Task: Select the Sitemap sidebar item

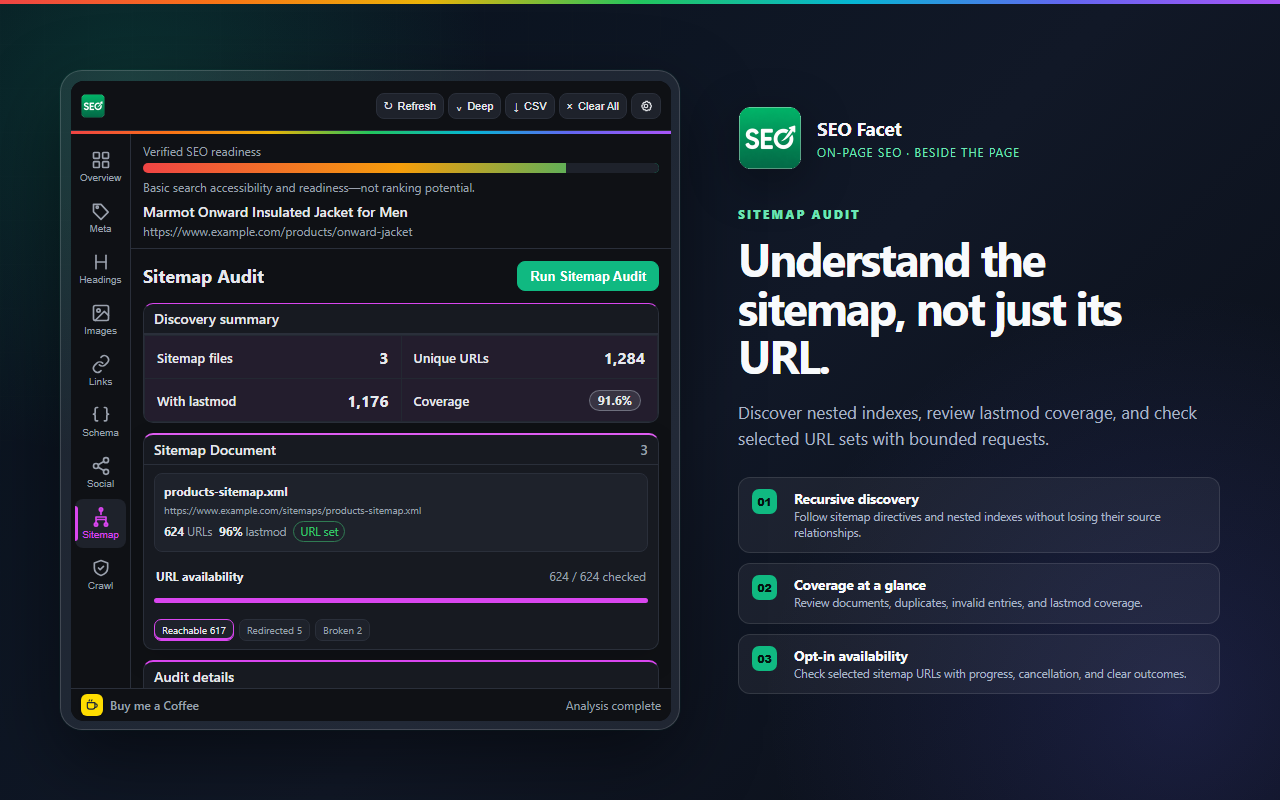Action: click(100, 524)
